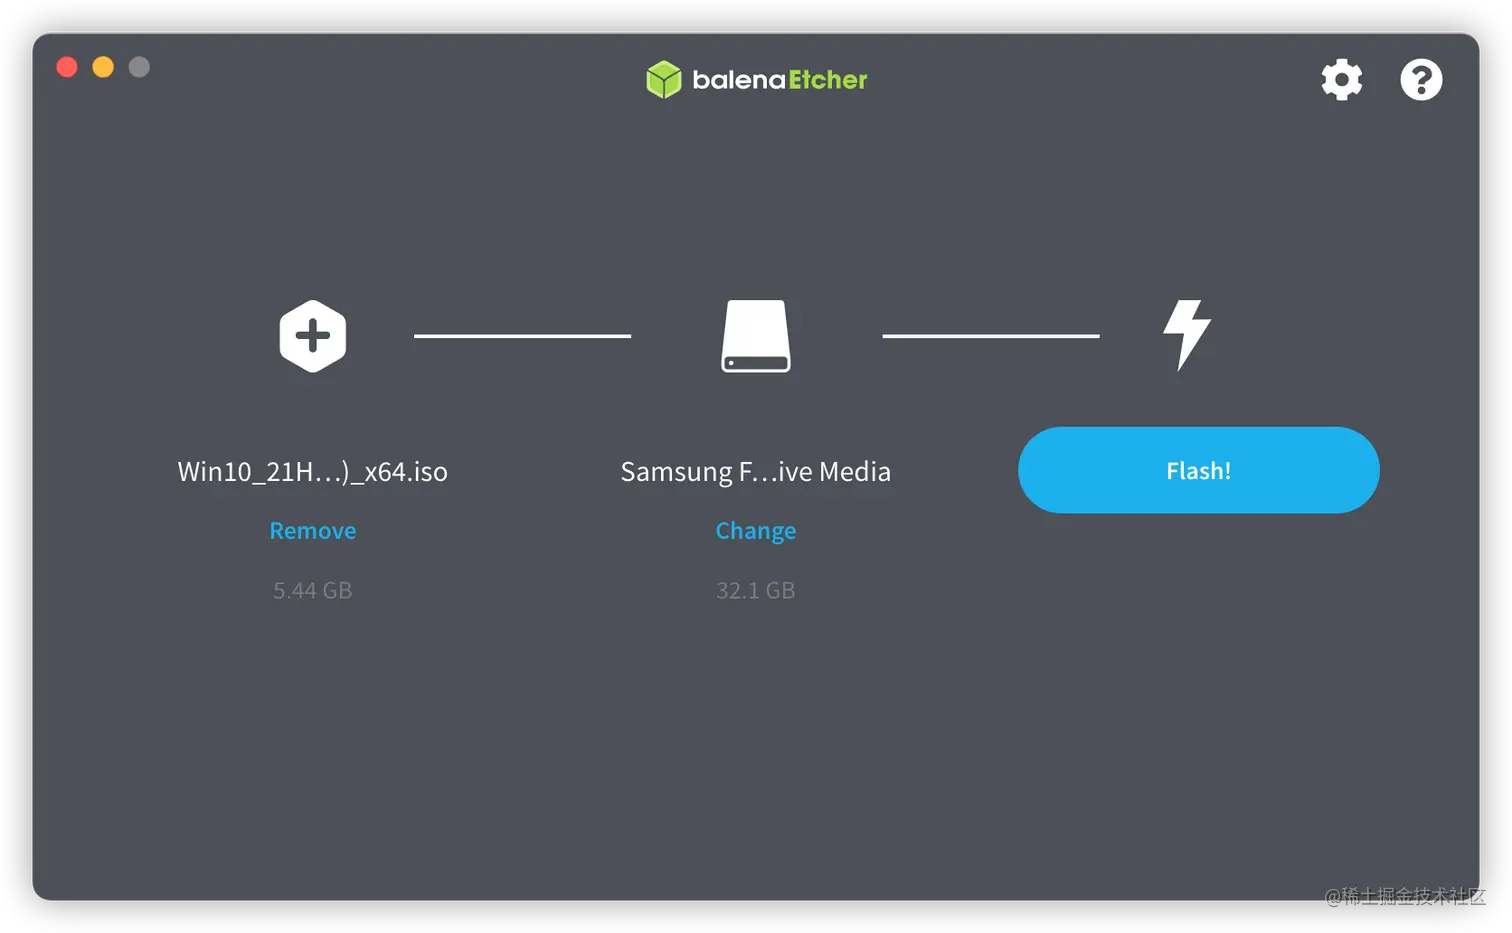Click the 5.44 GB image size label
Viewport: 1512px width, 933px height.
(313, 590)
